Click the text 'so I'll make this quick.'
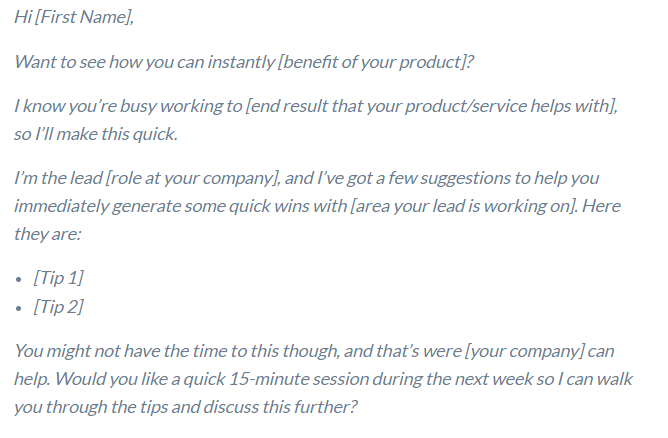The width and height of the screenshot is (668, 438). [x=96, y=134]
